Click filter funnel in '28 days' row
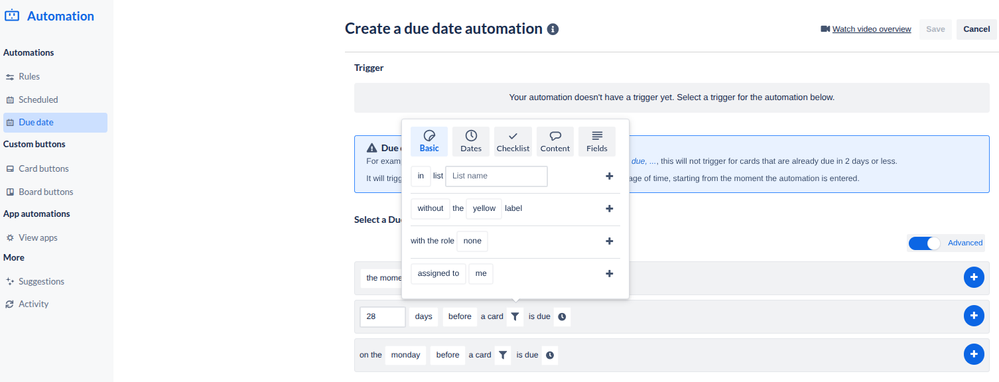The height and width of the screenshot is (382, 999). click(x=515, y=316)
